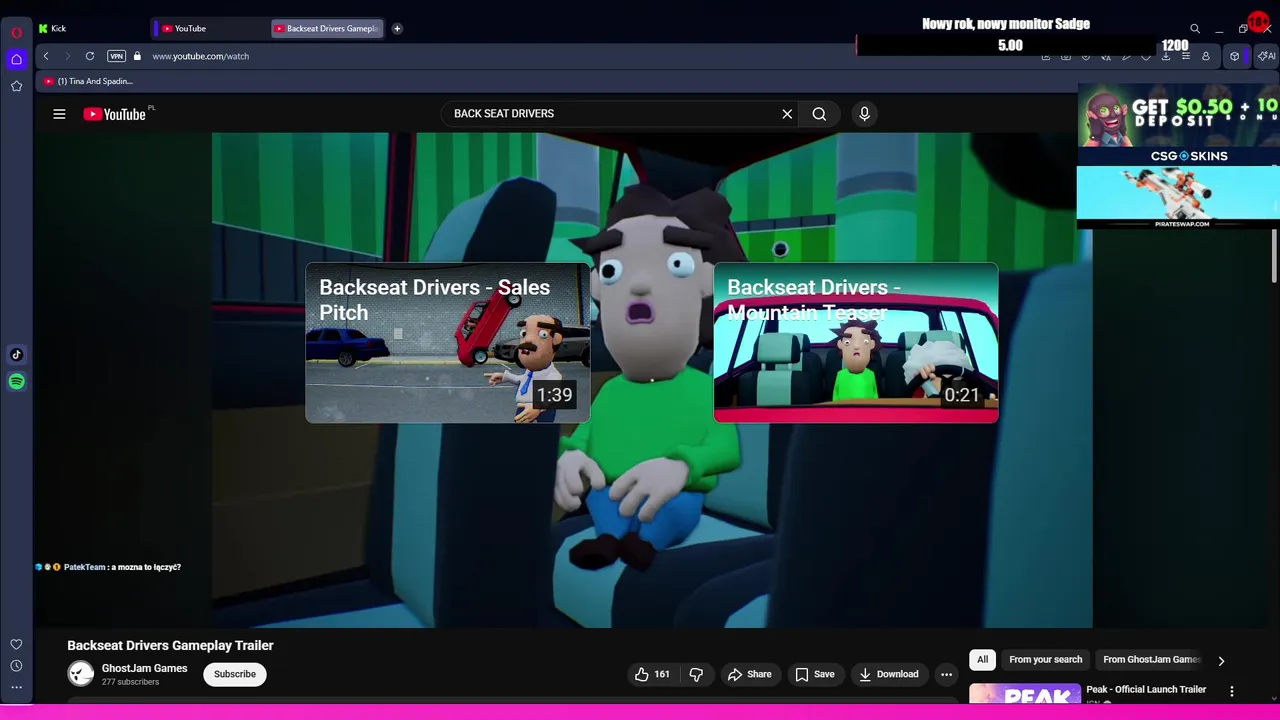This screenshot has height=720, width=1280.
Task: Save video to a playlist
Action: click(815, 674)
